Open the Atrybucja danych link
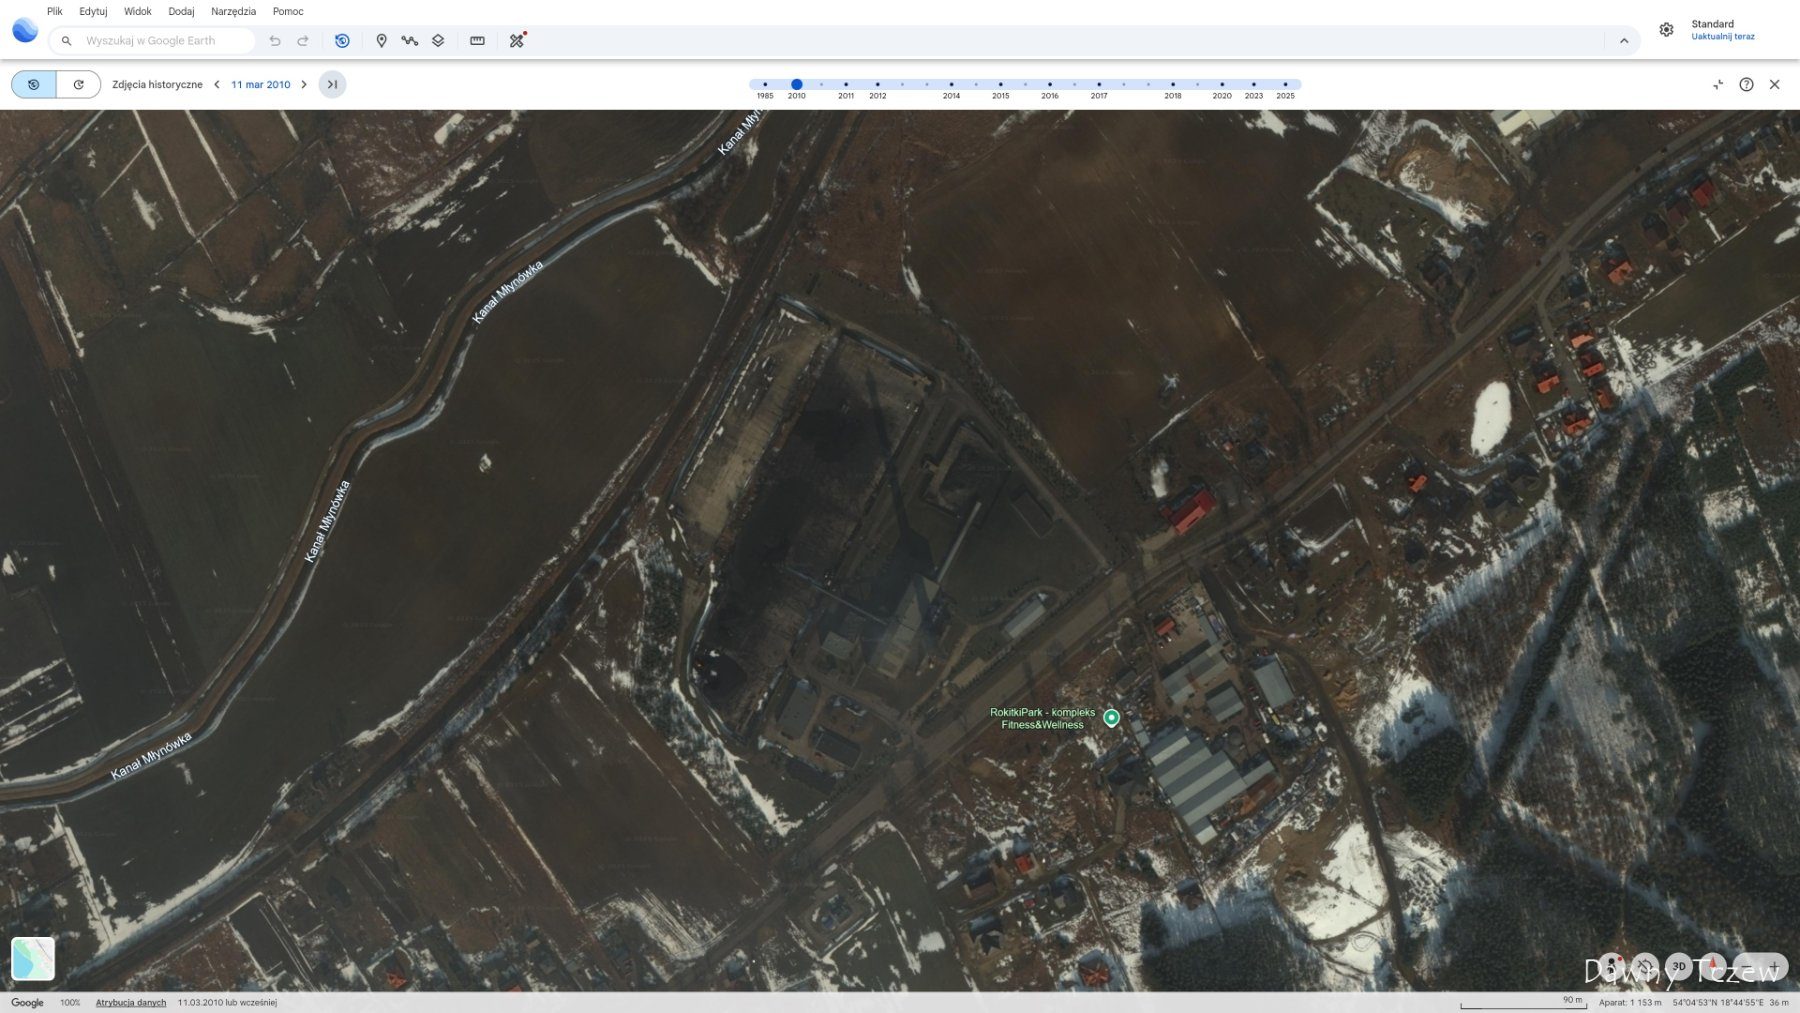The width and height of the screenshot is (1800, 1013). 131,1002
